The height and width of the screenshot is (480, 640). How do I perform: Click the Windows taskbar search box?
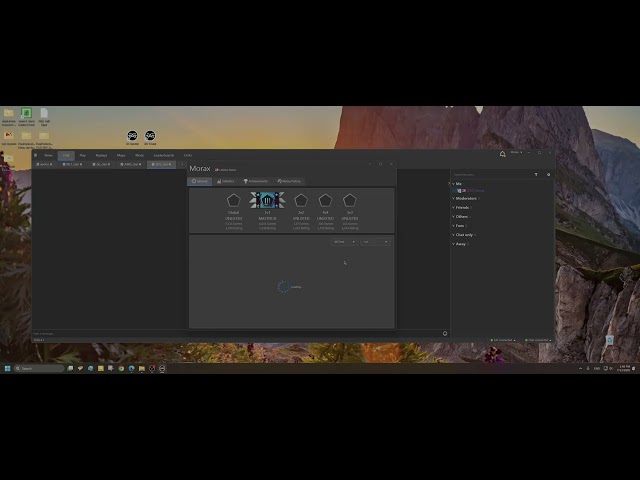(x=39, y=368)
